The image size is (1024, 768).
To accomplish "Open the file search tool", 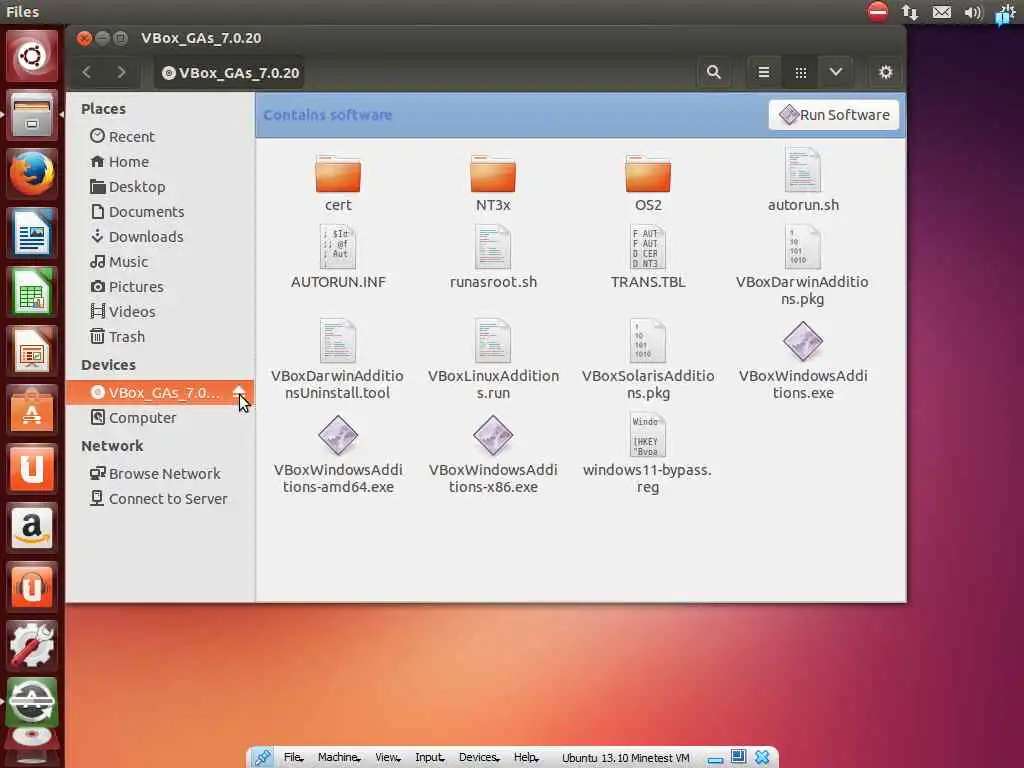I will (x=714, y=72).
